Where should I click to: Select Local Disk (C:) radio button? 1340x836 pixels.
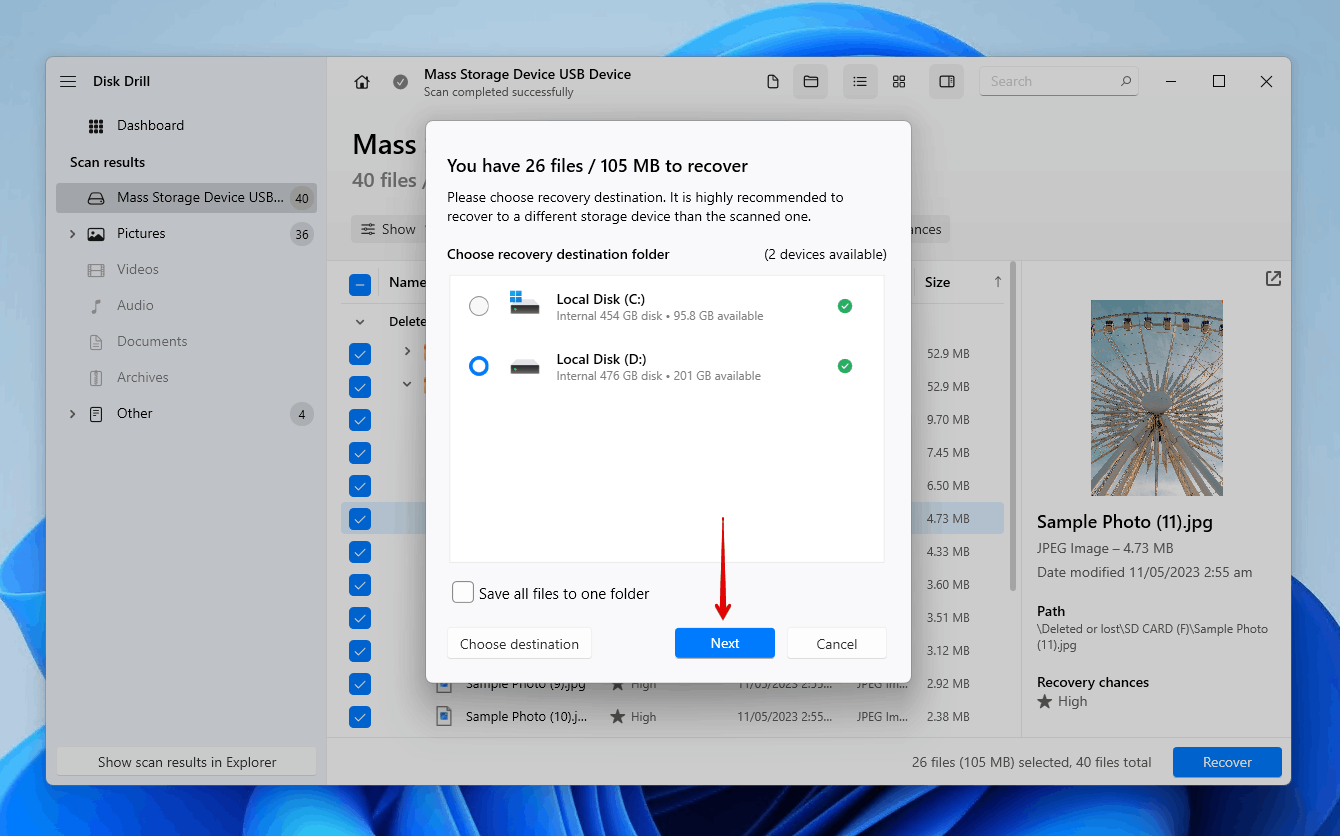coord(479,306)
